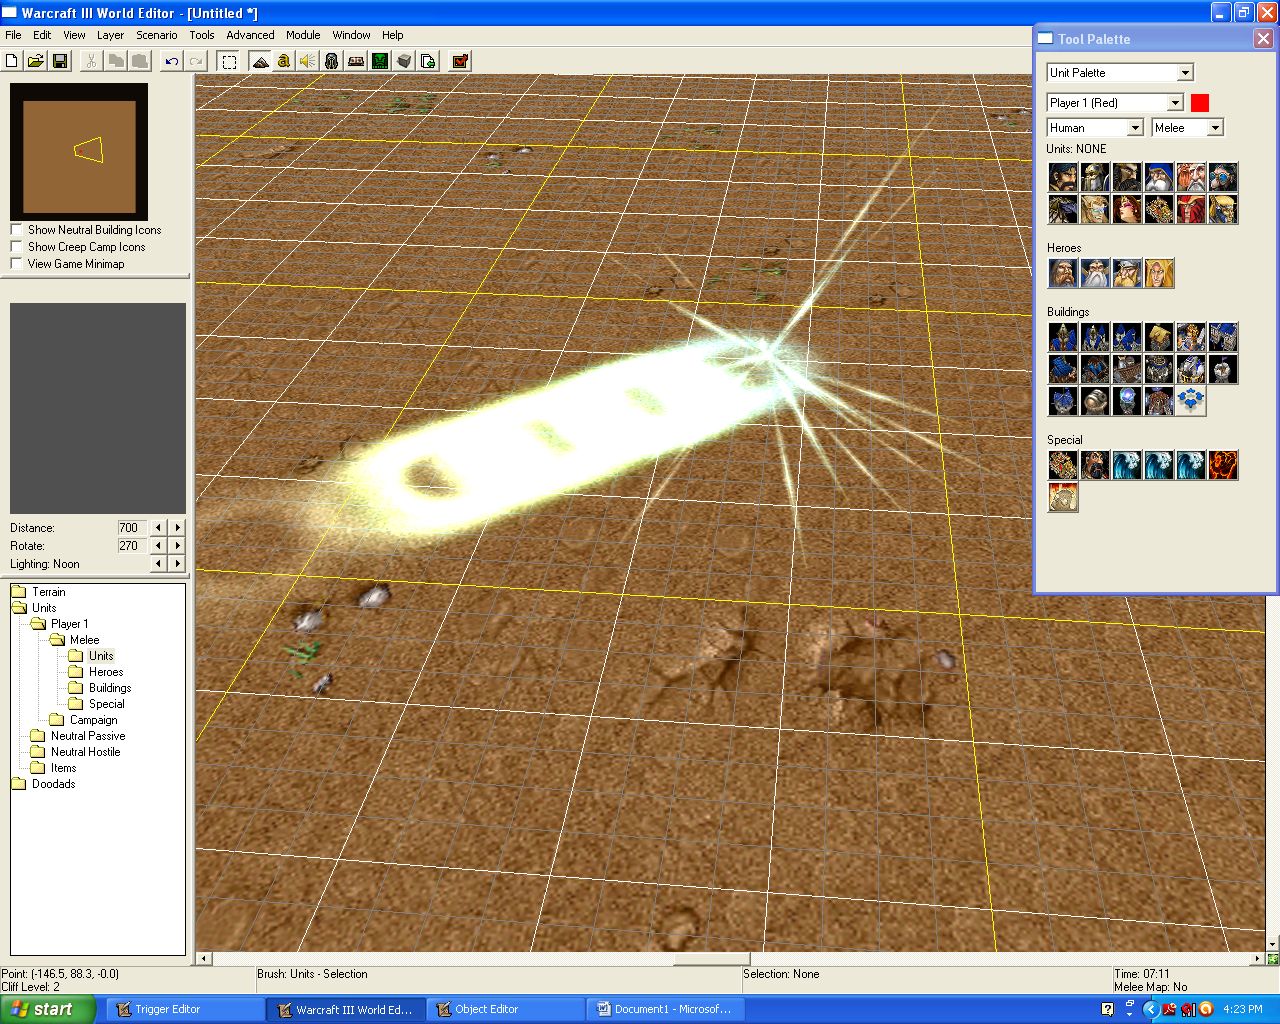Click the red player color swatch
Viewport: 1280px width, 1024px height.
(1200, 103)
